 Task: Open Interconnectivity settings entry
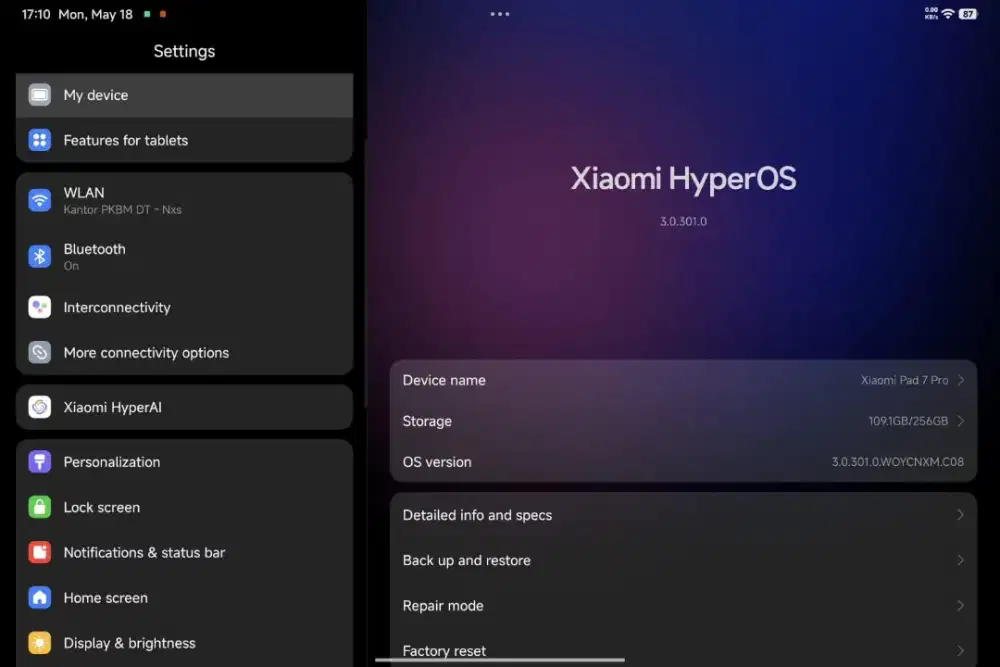184,307
